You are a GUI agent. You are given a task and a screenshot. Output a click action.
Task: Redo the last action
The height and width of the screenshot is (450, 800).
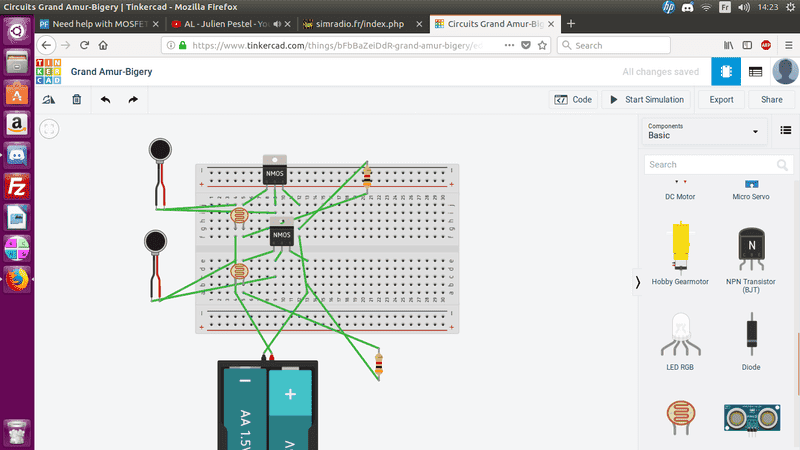[133, 100]
